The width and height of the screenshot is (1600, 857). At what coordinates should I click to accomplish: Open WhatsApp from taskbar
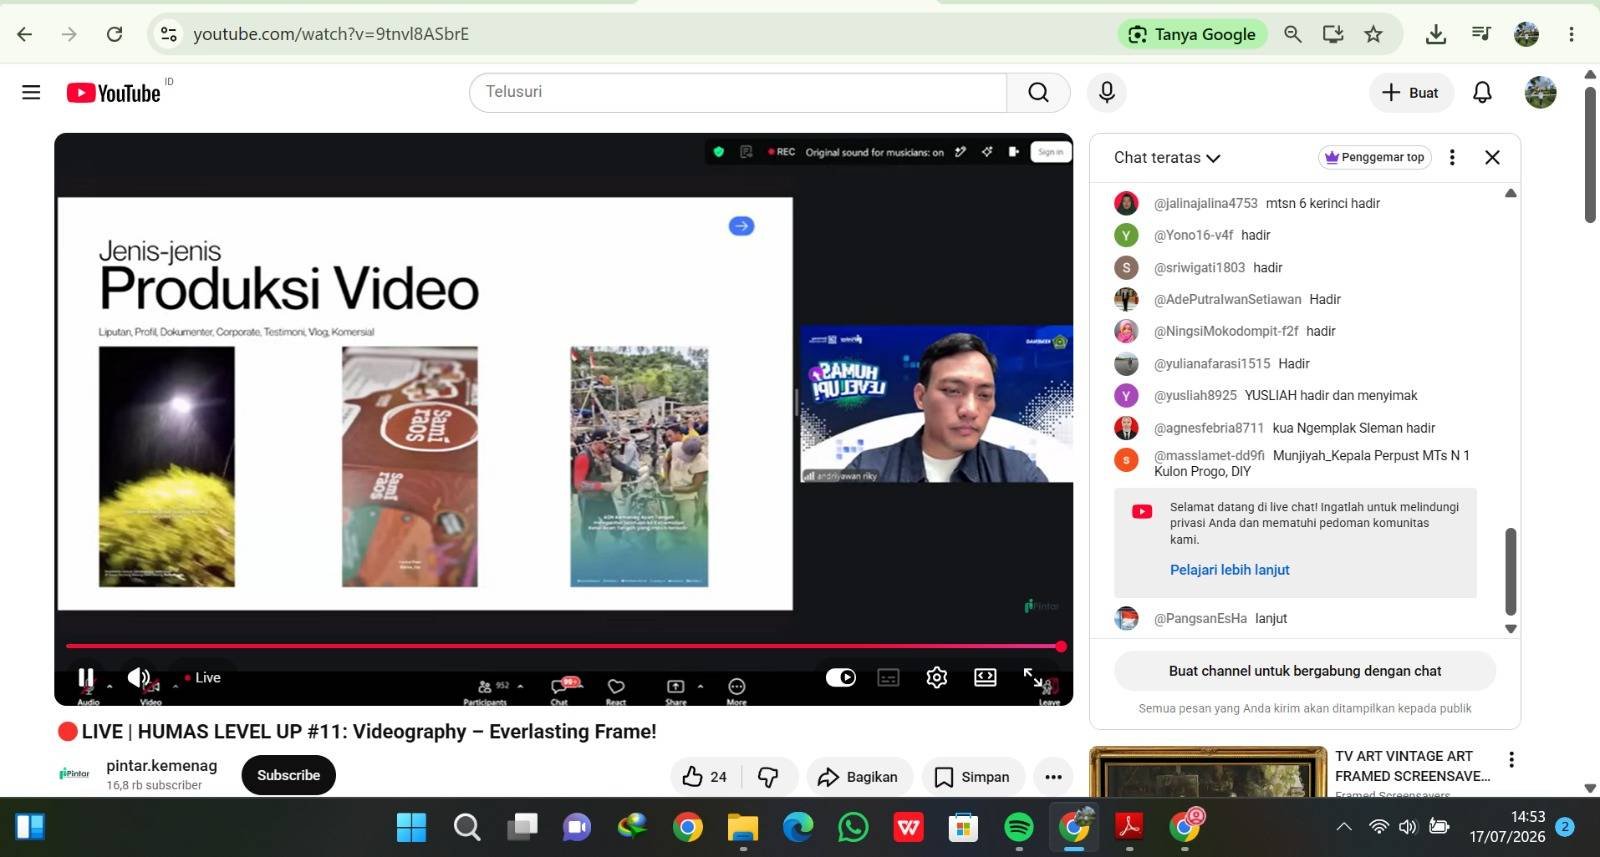(853, 827)
